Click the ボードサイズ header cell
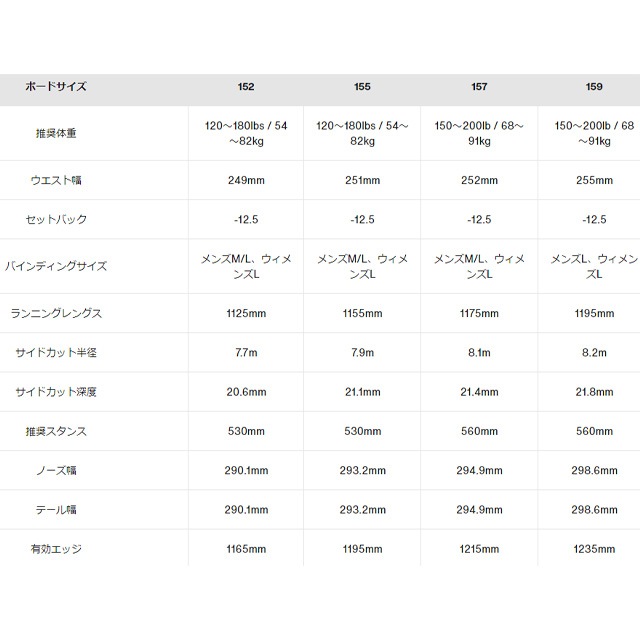 [x=56, y=87]
